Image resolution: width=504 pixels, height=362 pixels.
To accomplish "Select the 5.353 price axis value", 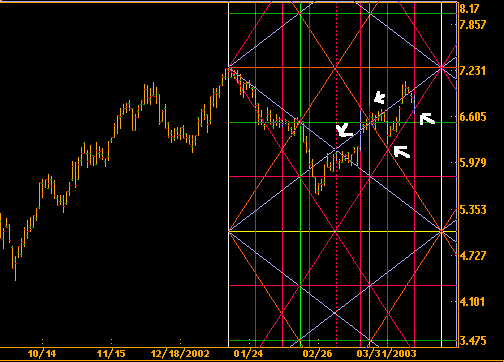I will [x=473, y=210].
